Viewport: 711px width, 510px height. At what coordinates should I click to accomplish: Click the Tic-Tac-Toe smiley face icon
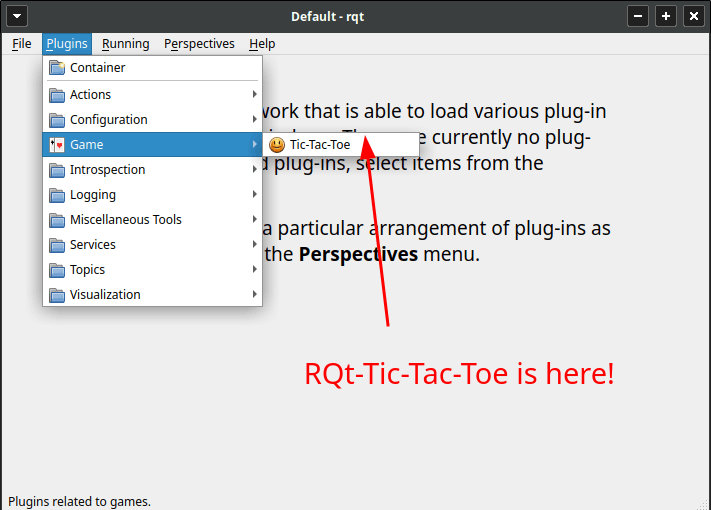click(277, 145)
